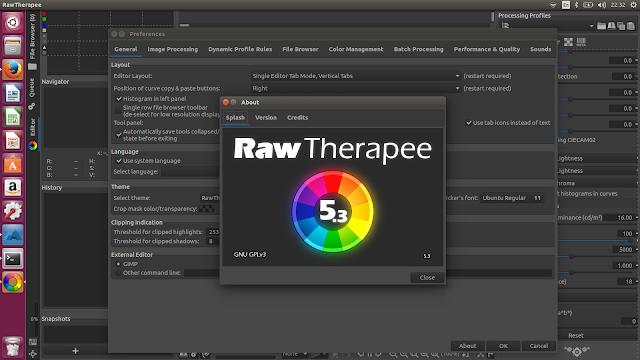Open Chroma dropdown in tool panel
The width and height of the screenshot is (640, 360).
point(598,183)
